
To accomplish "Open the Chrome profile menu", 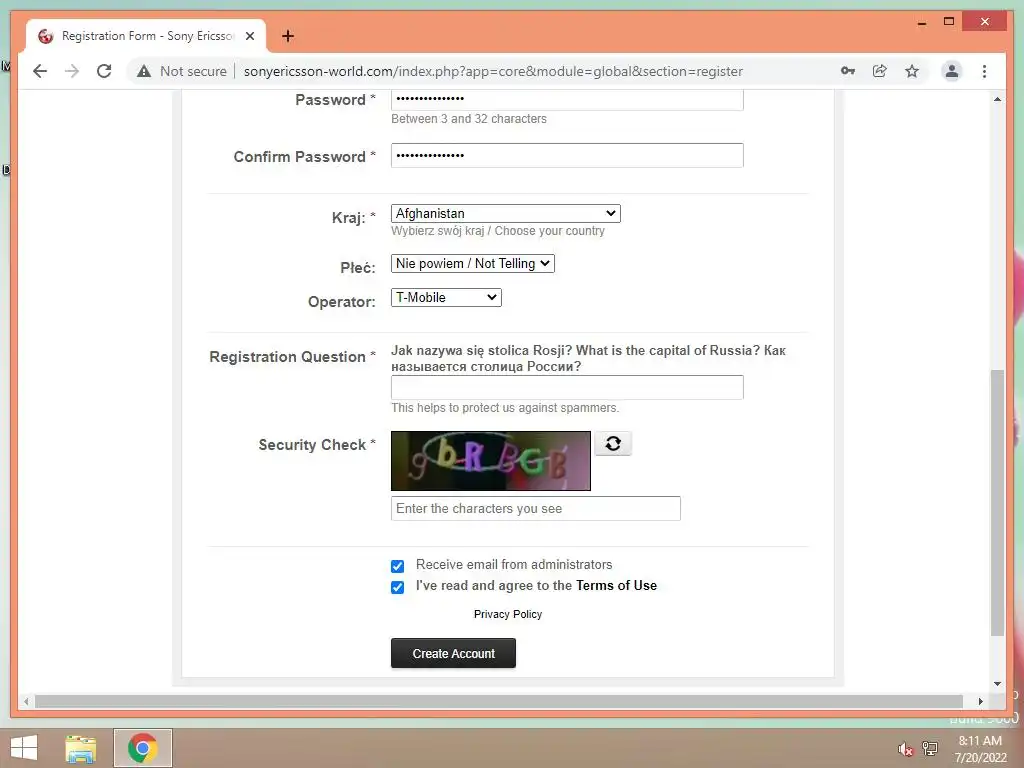I will pyautogui.click(x=952, y=71).
